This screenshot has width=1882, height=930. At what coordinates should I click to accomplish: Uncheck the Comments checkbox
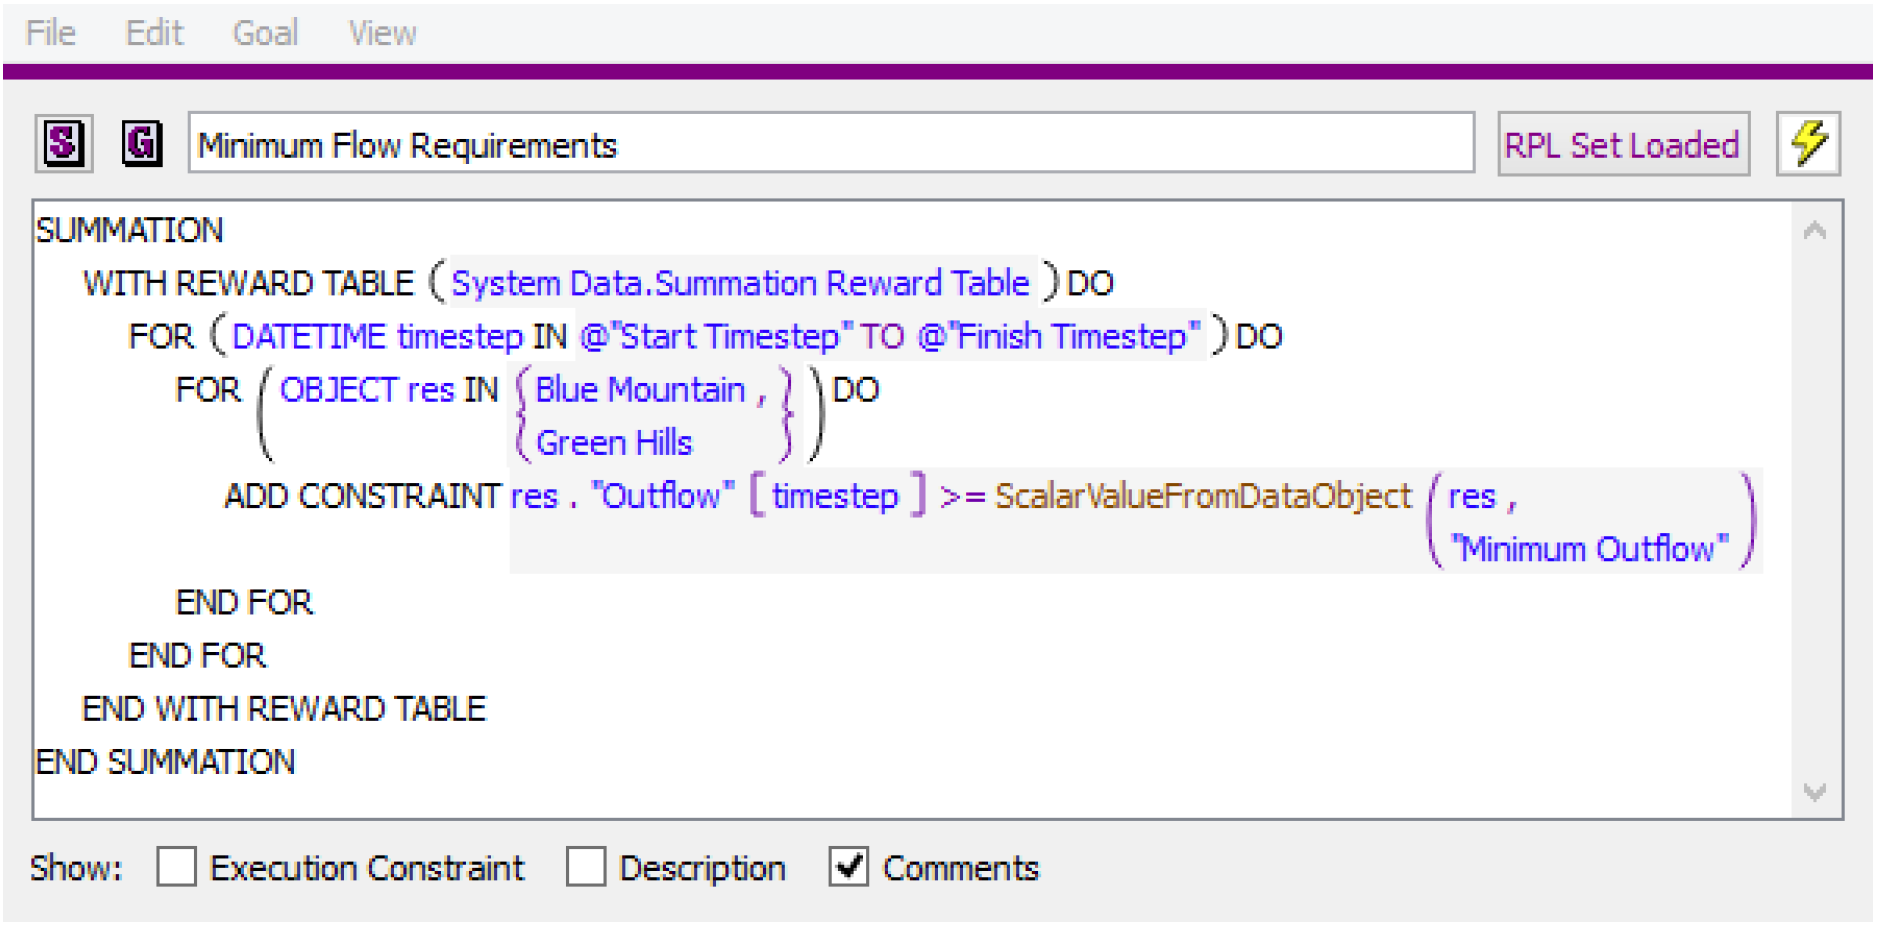[x=848, y=867]
